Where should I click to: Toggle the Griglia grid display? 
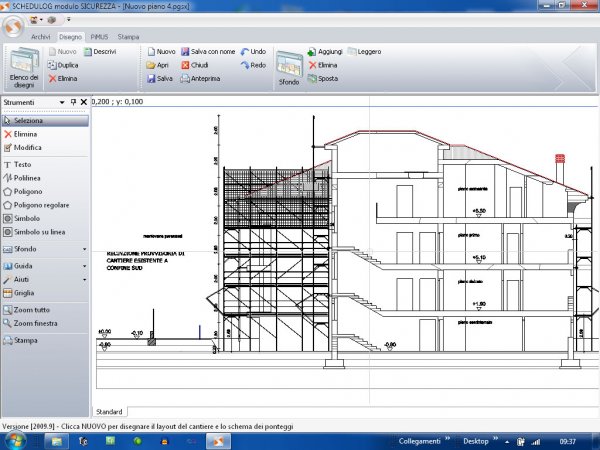(25, 294)
